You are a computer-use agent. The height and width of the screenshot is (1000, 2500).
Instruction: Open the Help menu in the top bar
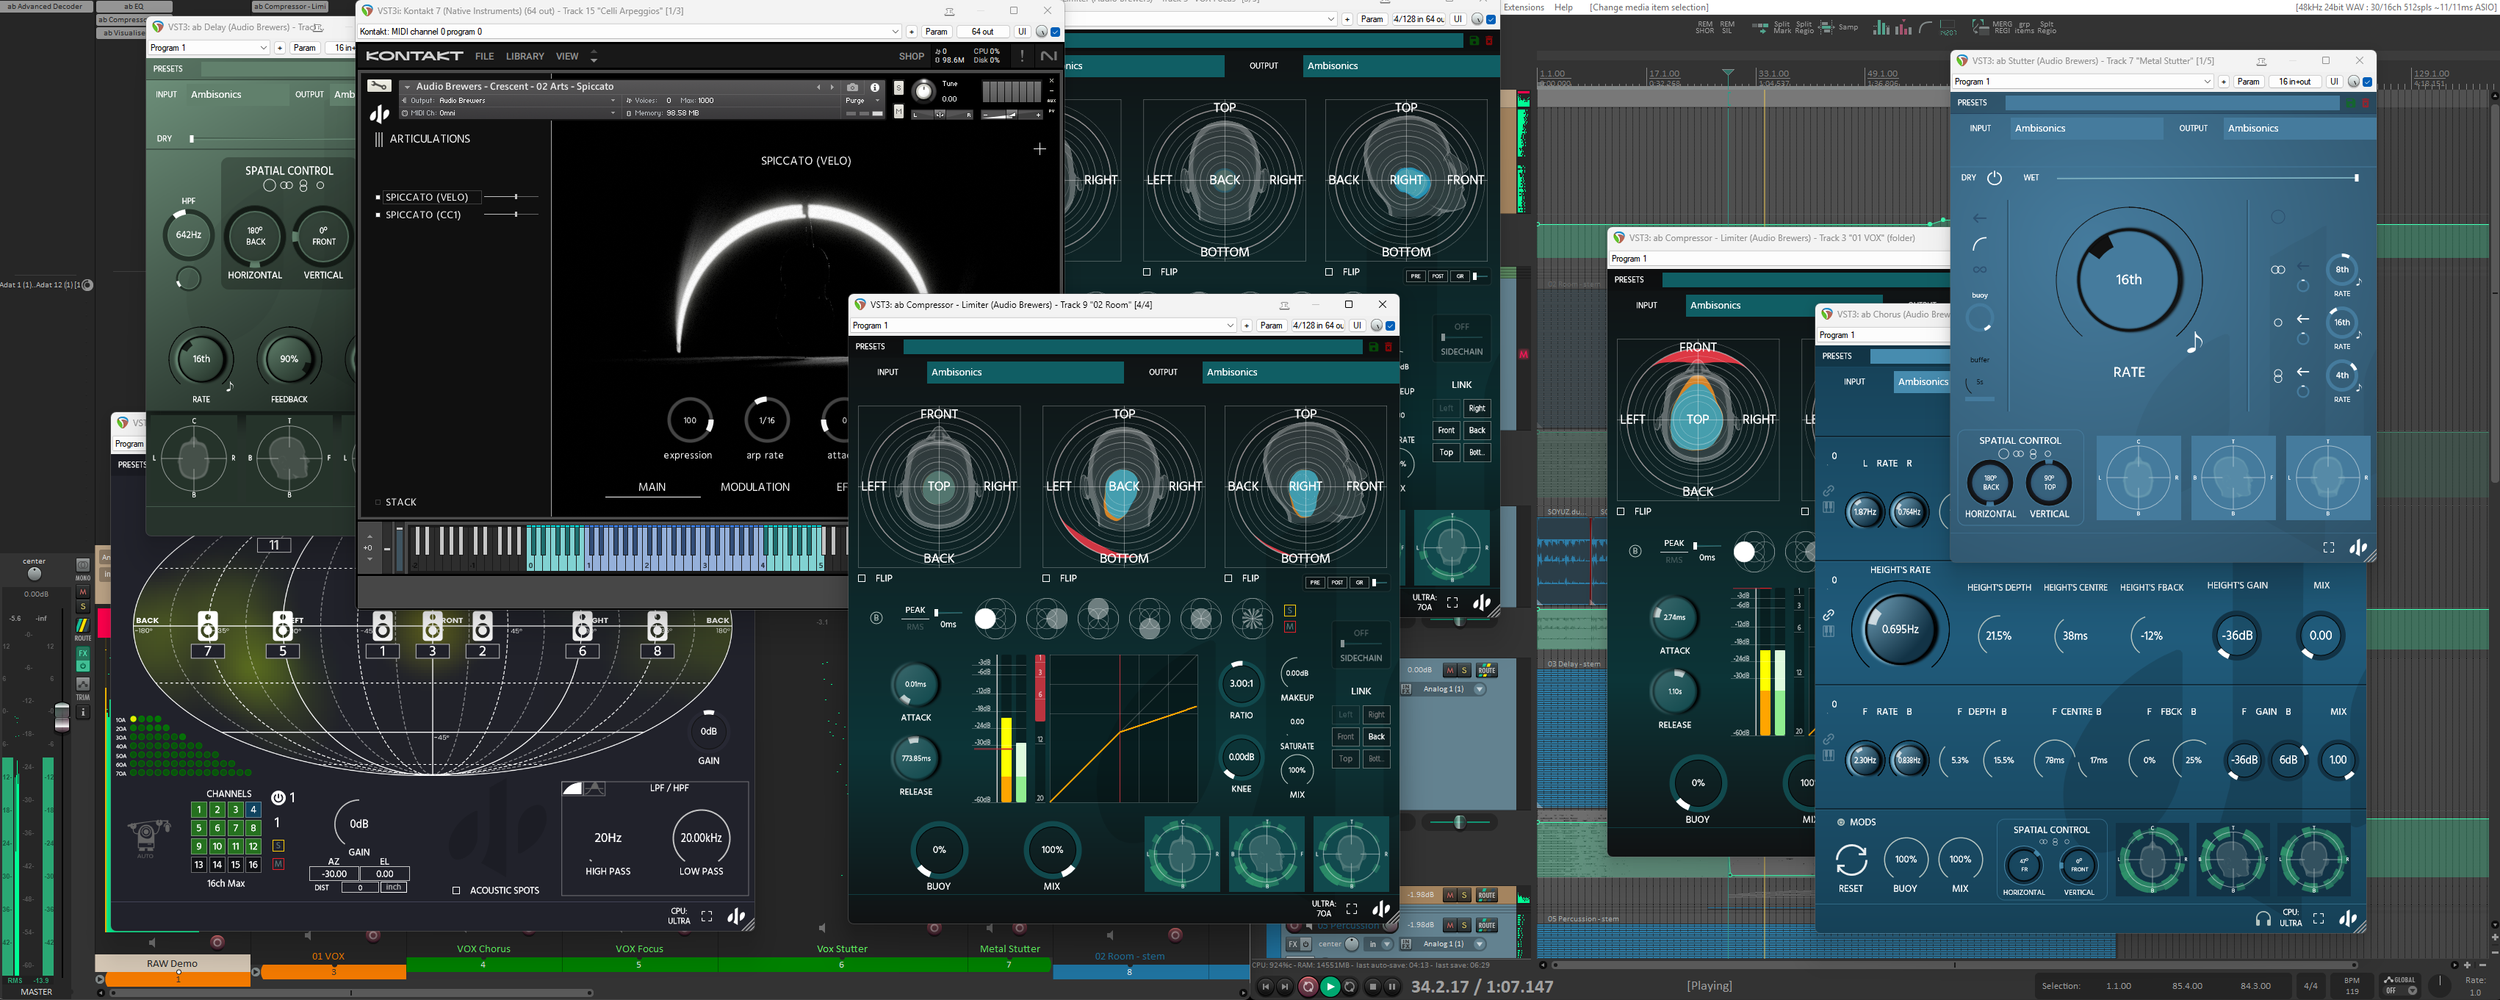1563,7
